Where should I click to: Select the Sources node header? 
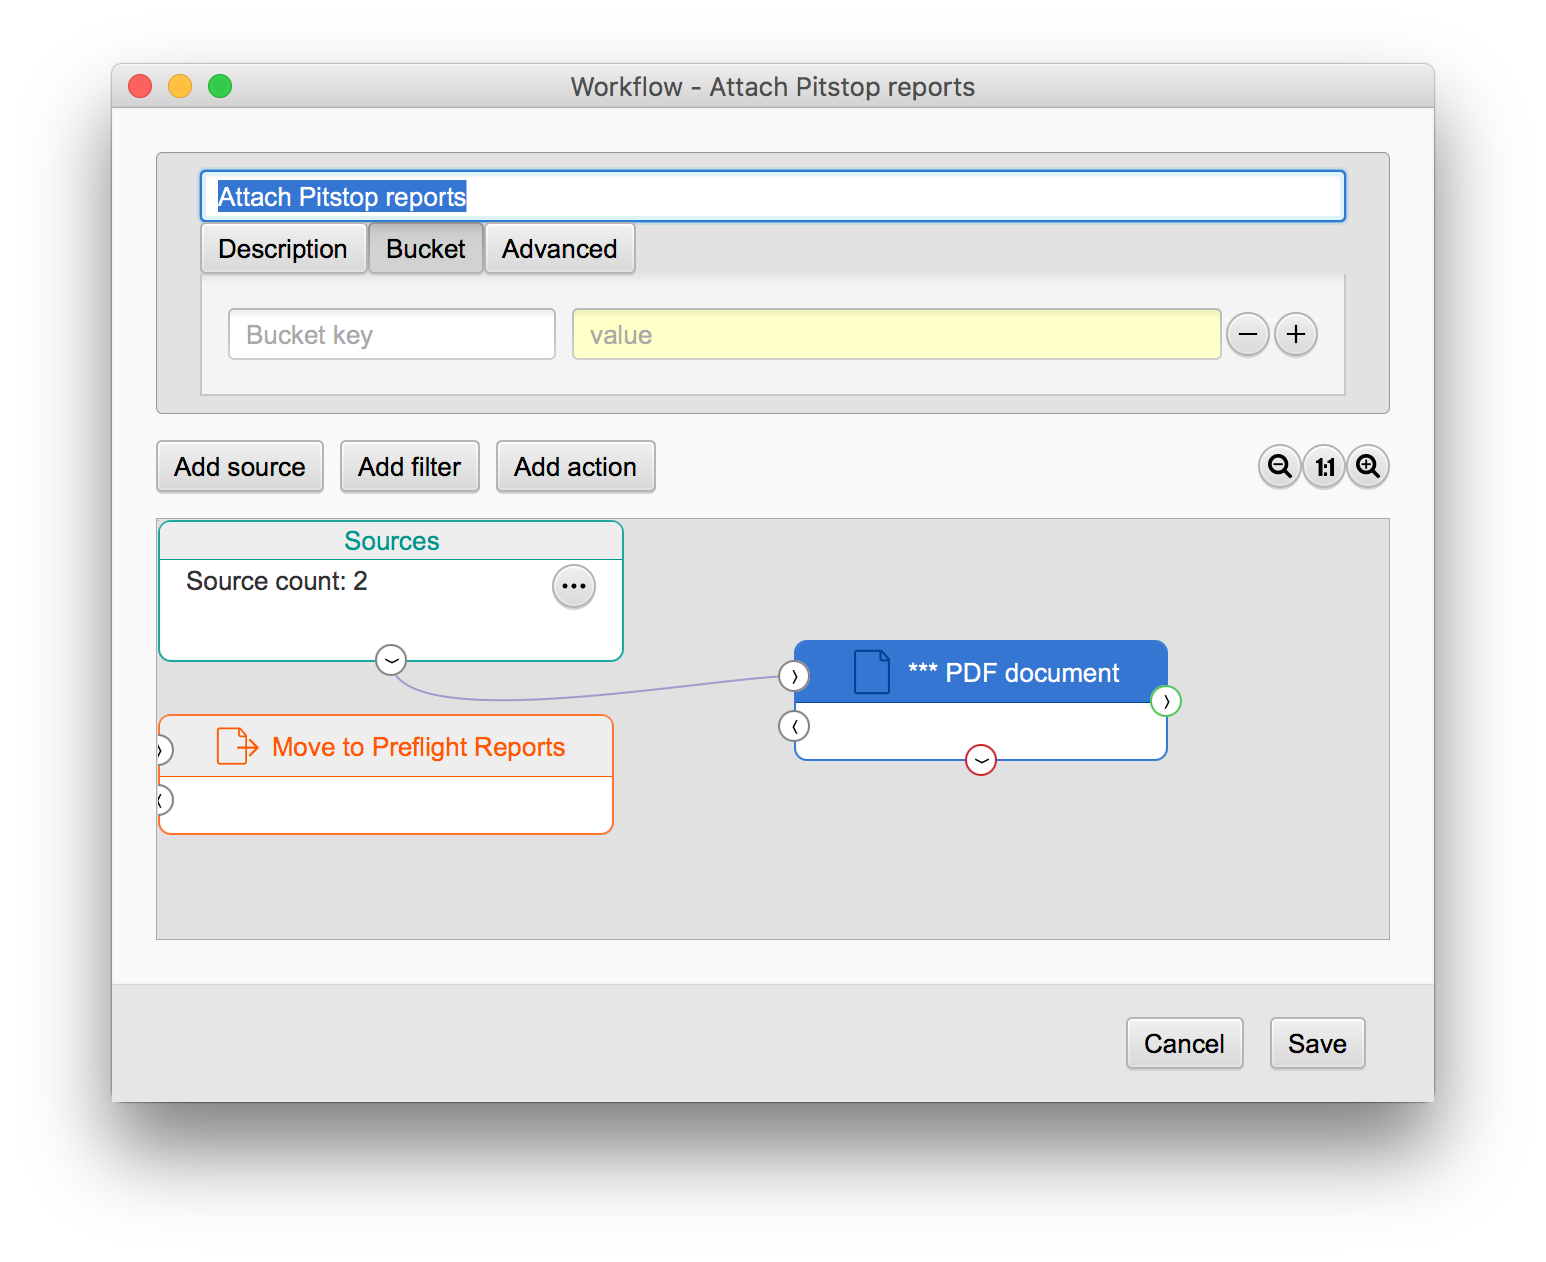(391, 541)
